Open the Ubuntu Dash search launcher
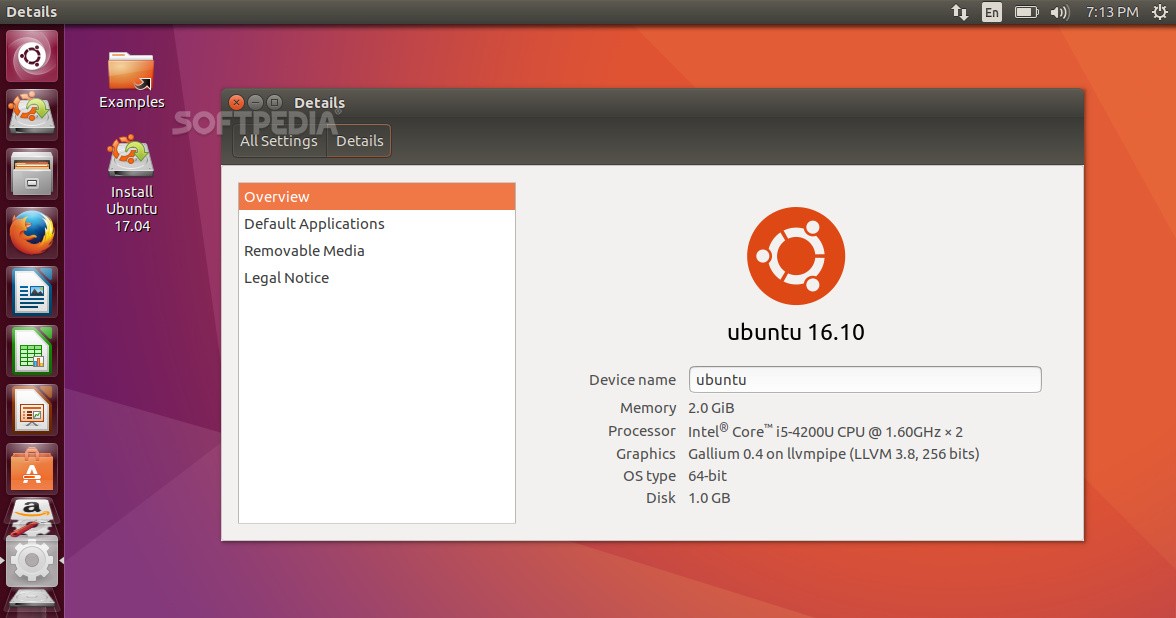The width and height of the screenshot is (1176, 618). tap(32, 56)
